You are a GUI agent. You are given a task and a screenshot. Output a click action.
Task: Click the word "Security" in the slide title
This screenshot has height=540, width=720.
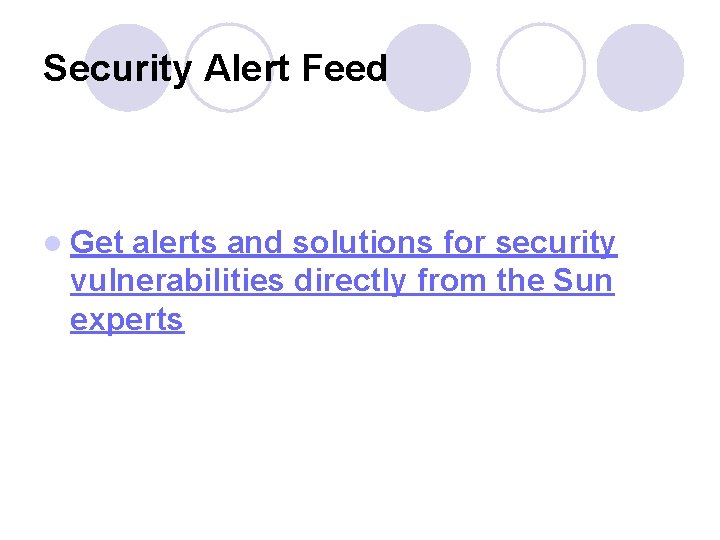click(118, 69)
